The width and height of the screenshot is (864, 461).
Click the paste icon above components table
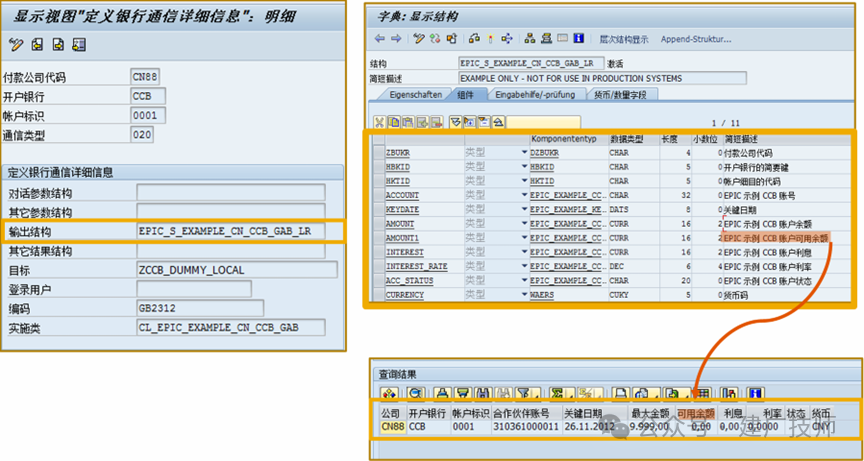(408, 122)
